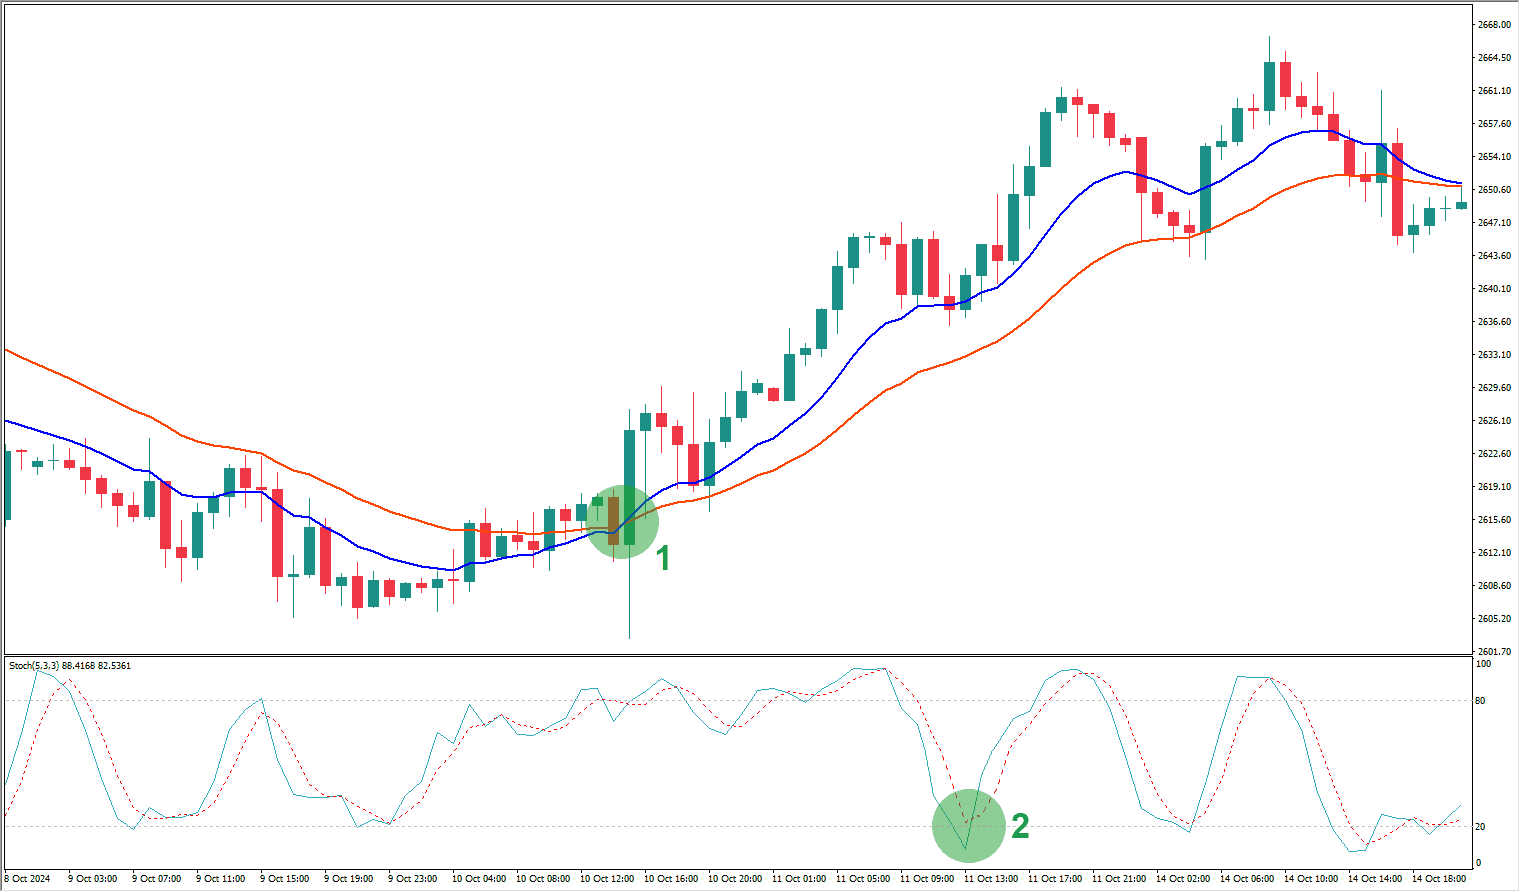Click price label 2636.60
Screen dimensions: 1520x892
tap(1493, 322)
